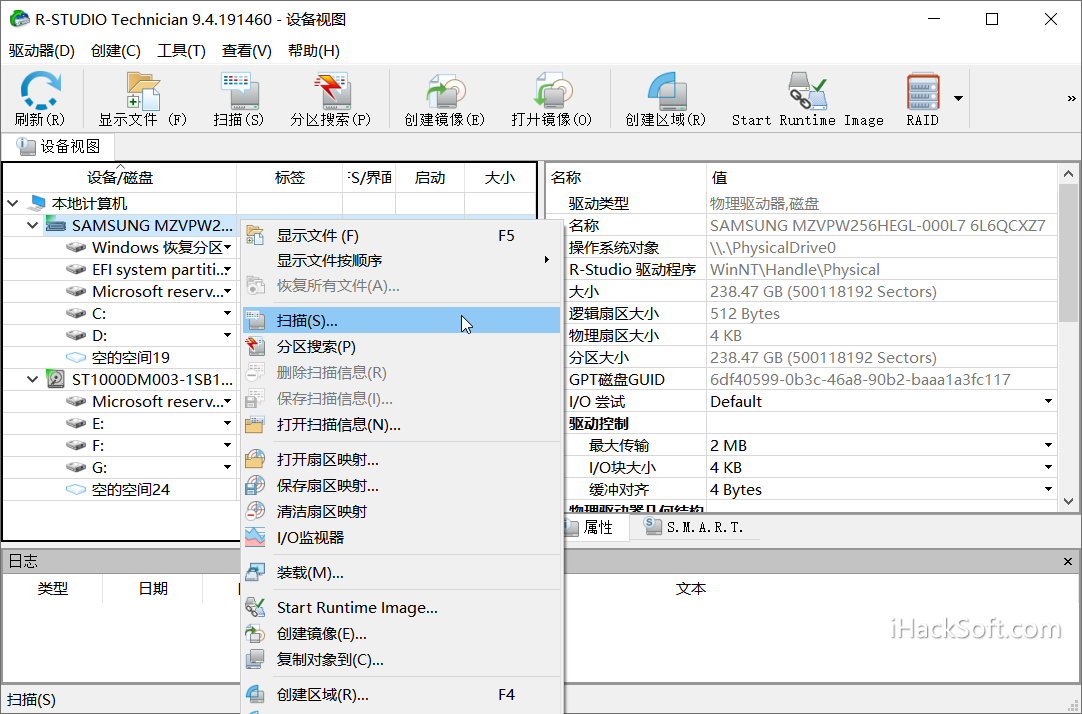Choose 创建区域(R)... in the context menu

point(401,695)
